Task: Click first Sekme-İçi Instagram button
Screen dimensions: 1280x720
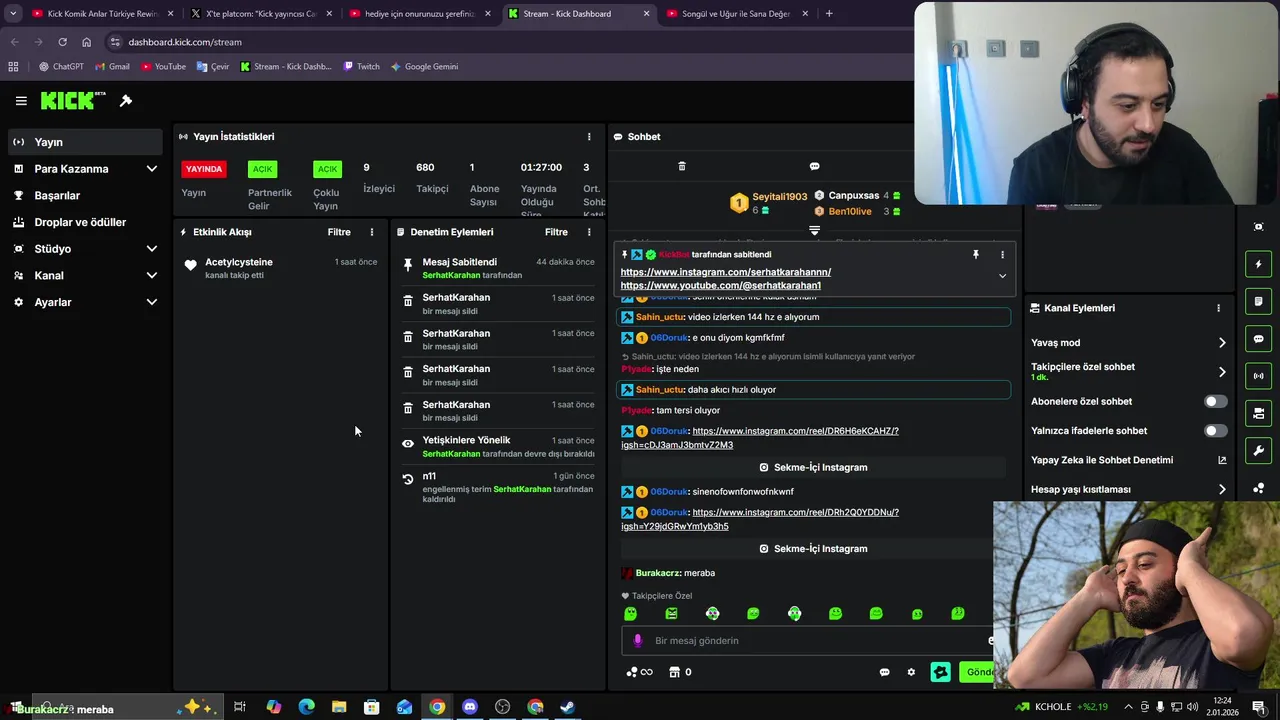Action: coord(813,467)
